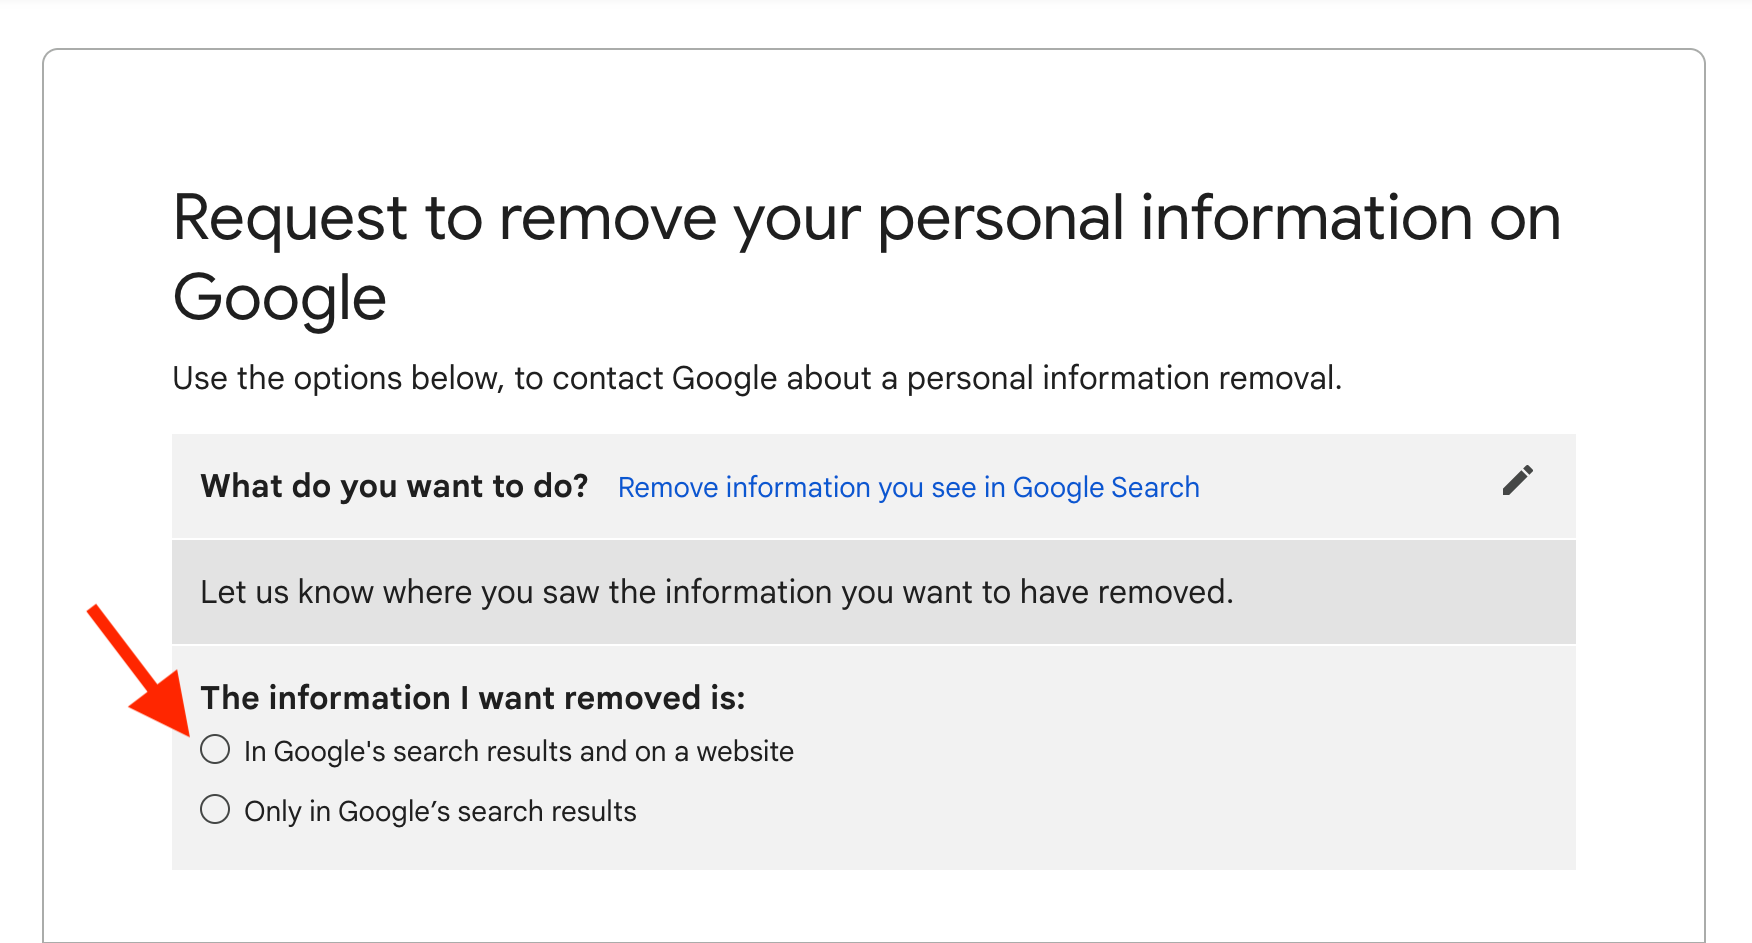Open "Remove information you see in Google Search" link
The width and height of the screenshot is (1752, 943).
click(908, 488)
